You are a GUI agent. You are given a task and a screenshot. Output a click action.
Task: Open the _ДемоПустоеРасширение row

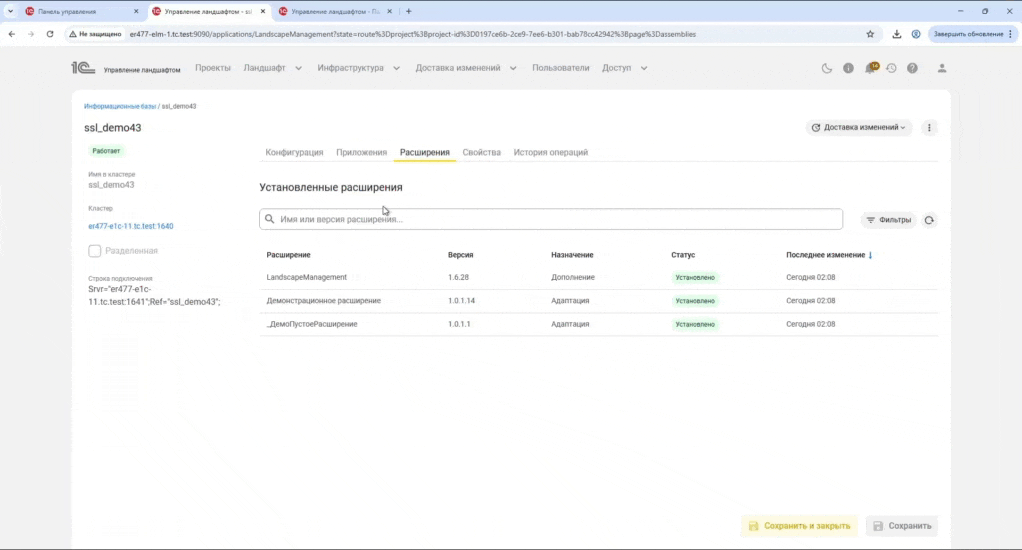pyautogui.click(x=598, y=324)
